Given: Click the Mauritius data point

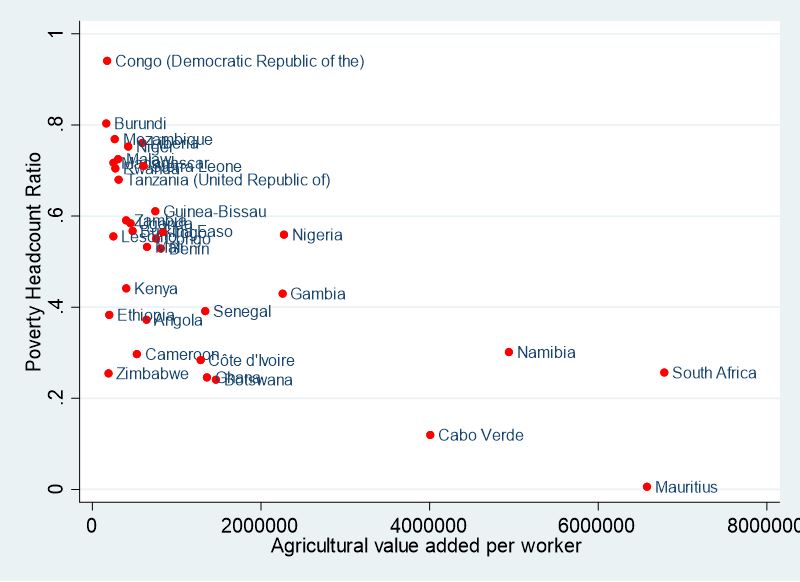Looking at the screenshot, I should [647, 487].
